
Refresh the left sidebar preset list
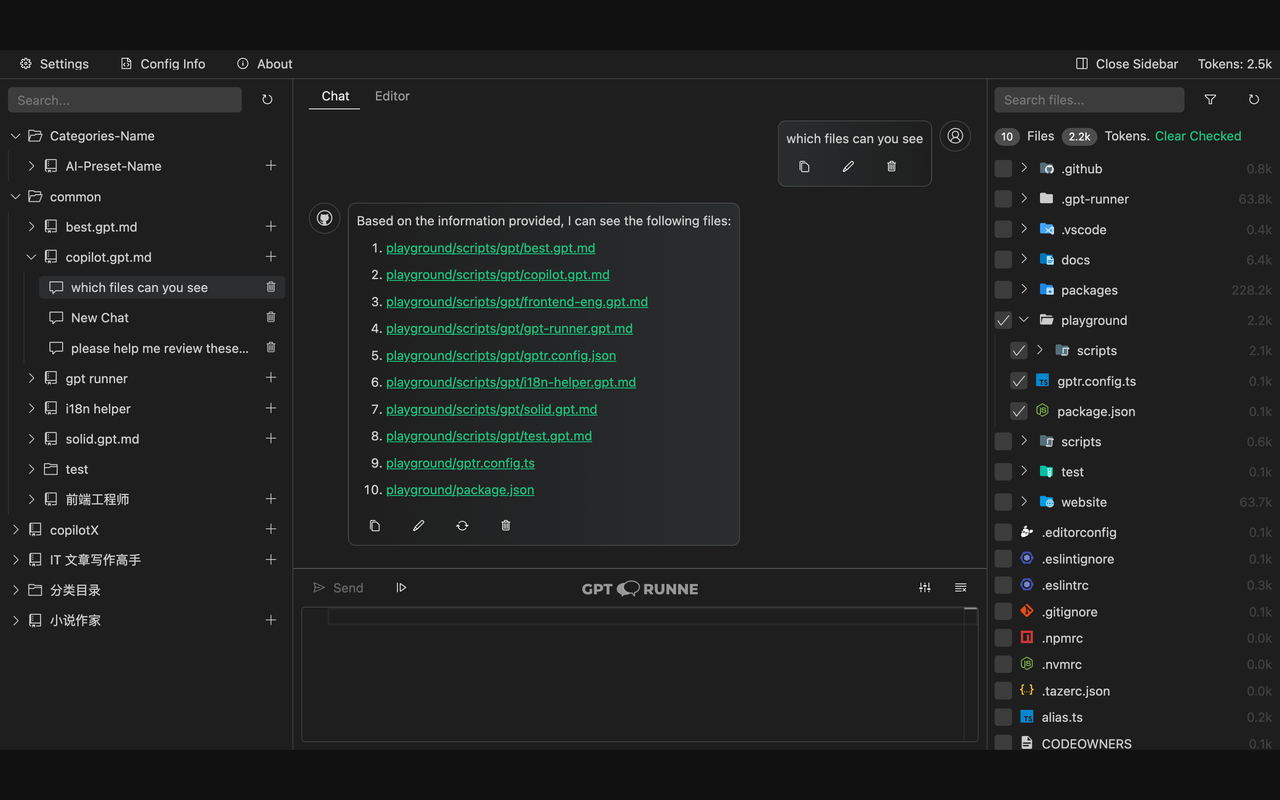[267, 100]
